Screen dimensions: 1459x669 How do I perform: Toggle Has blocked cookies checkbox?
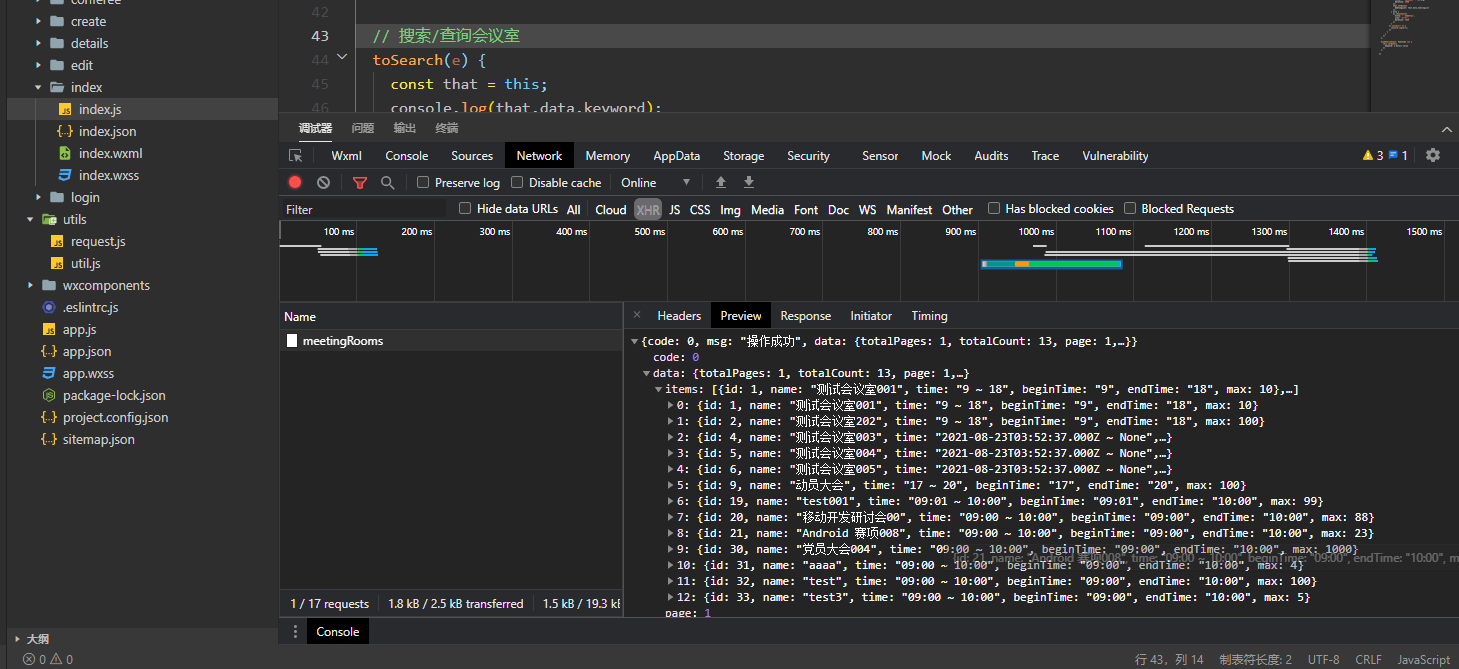click(994, 208)
